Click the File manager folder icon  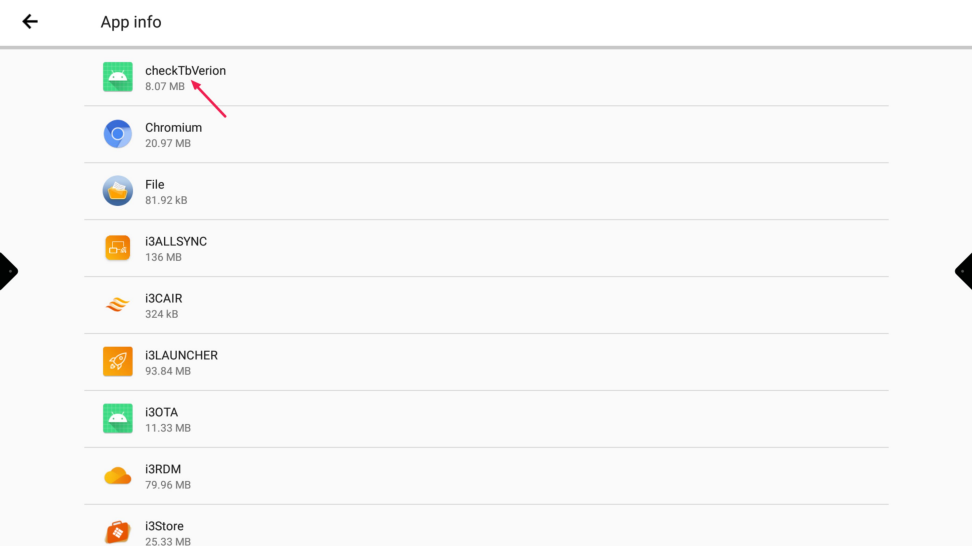pos(118,191)
